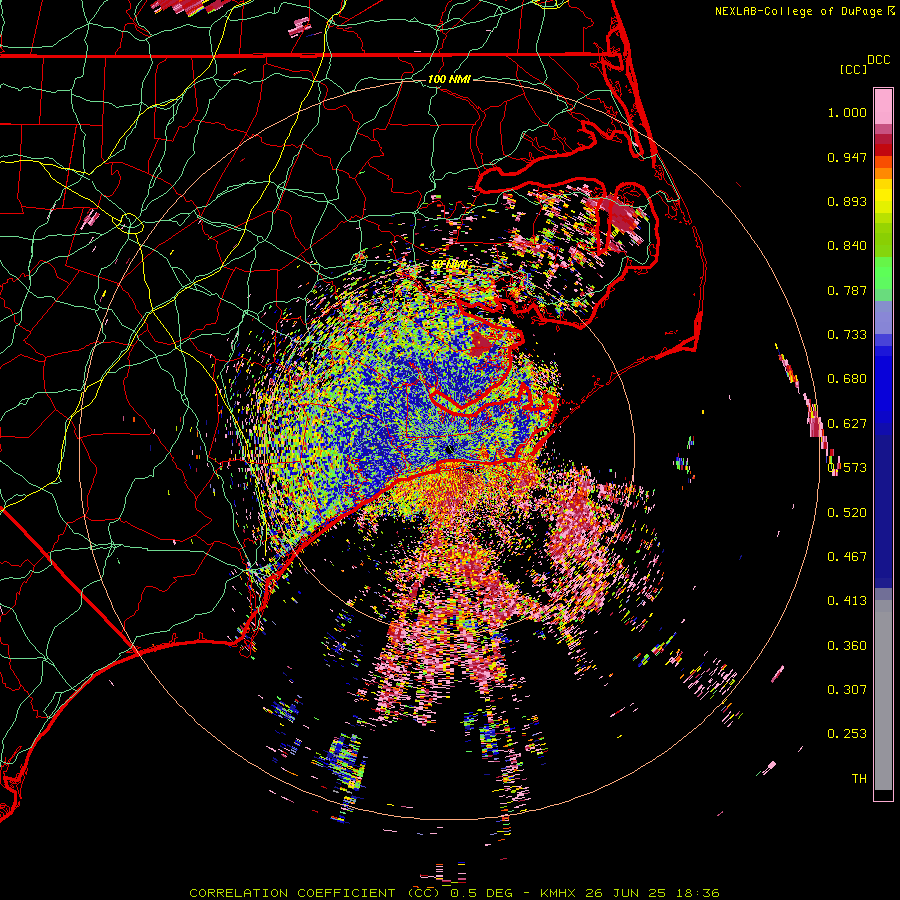Click the TH threshold label
Screen dimensions: 900x900
coord(859,779)
